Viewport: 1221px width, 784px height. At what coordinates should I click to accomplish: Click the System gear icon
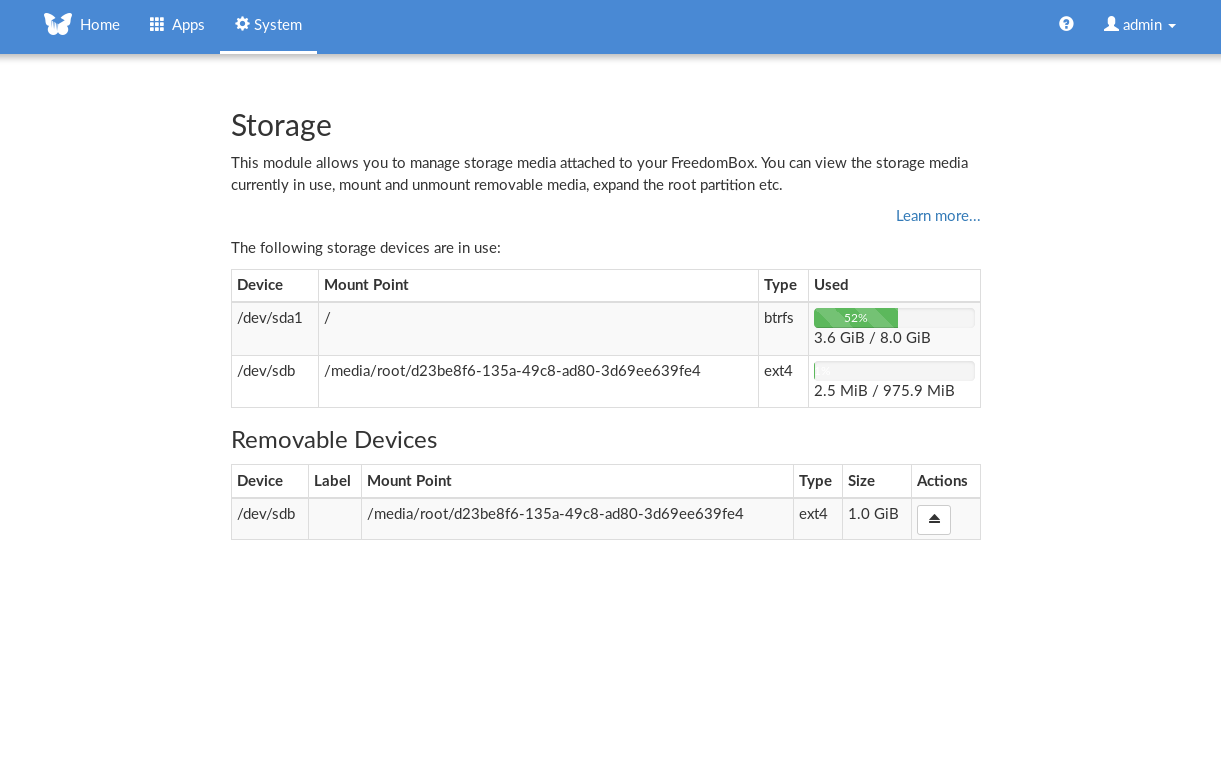[x=242, y=24]
